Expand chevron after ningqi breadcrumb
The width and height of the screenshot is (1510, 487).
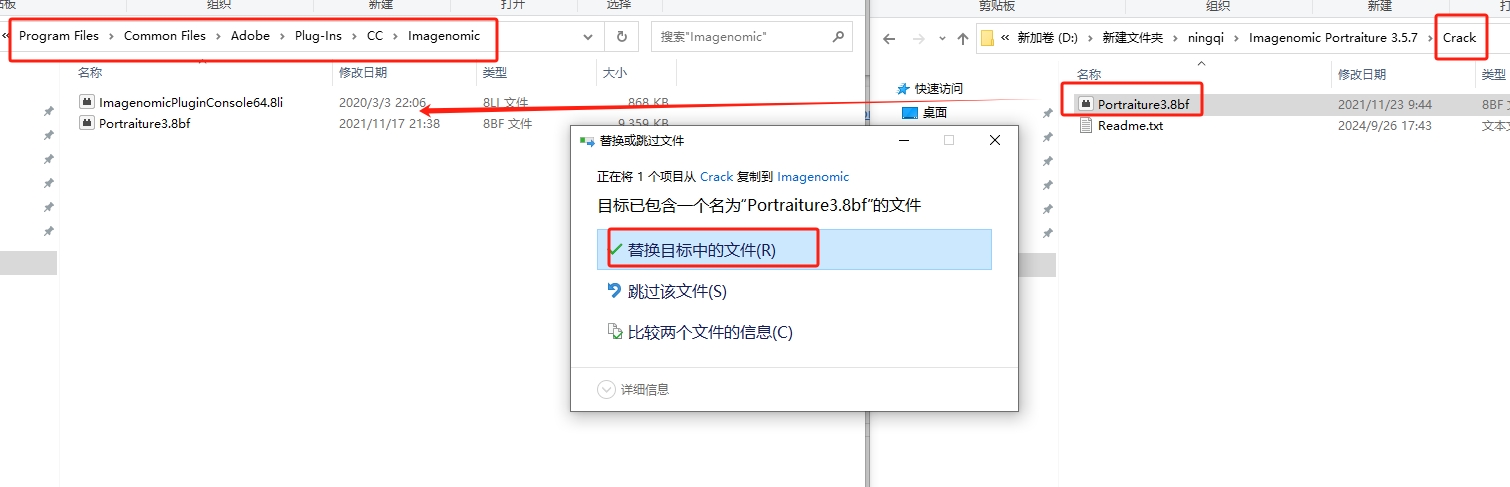coord(1236,38)
